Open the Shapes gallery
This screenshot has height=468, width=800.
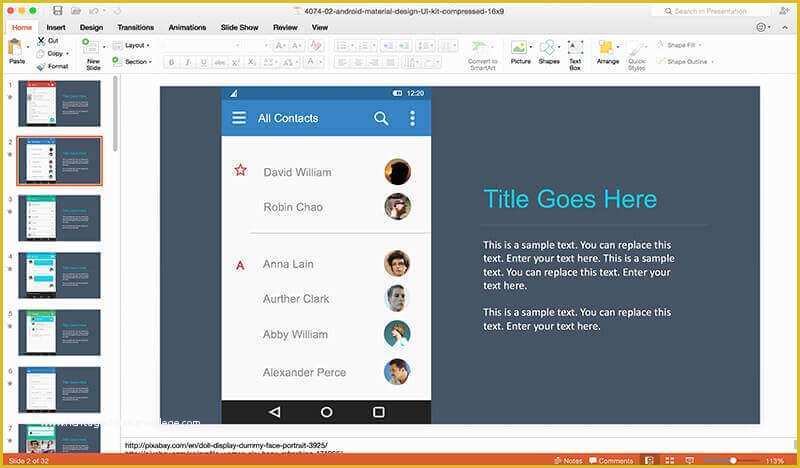point(549,53)
